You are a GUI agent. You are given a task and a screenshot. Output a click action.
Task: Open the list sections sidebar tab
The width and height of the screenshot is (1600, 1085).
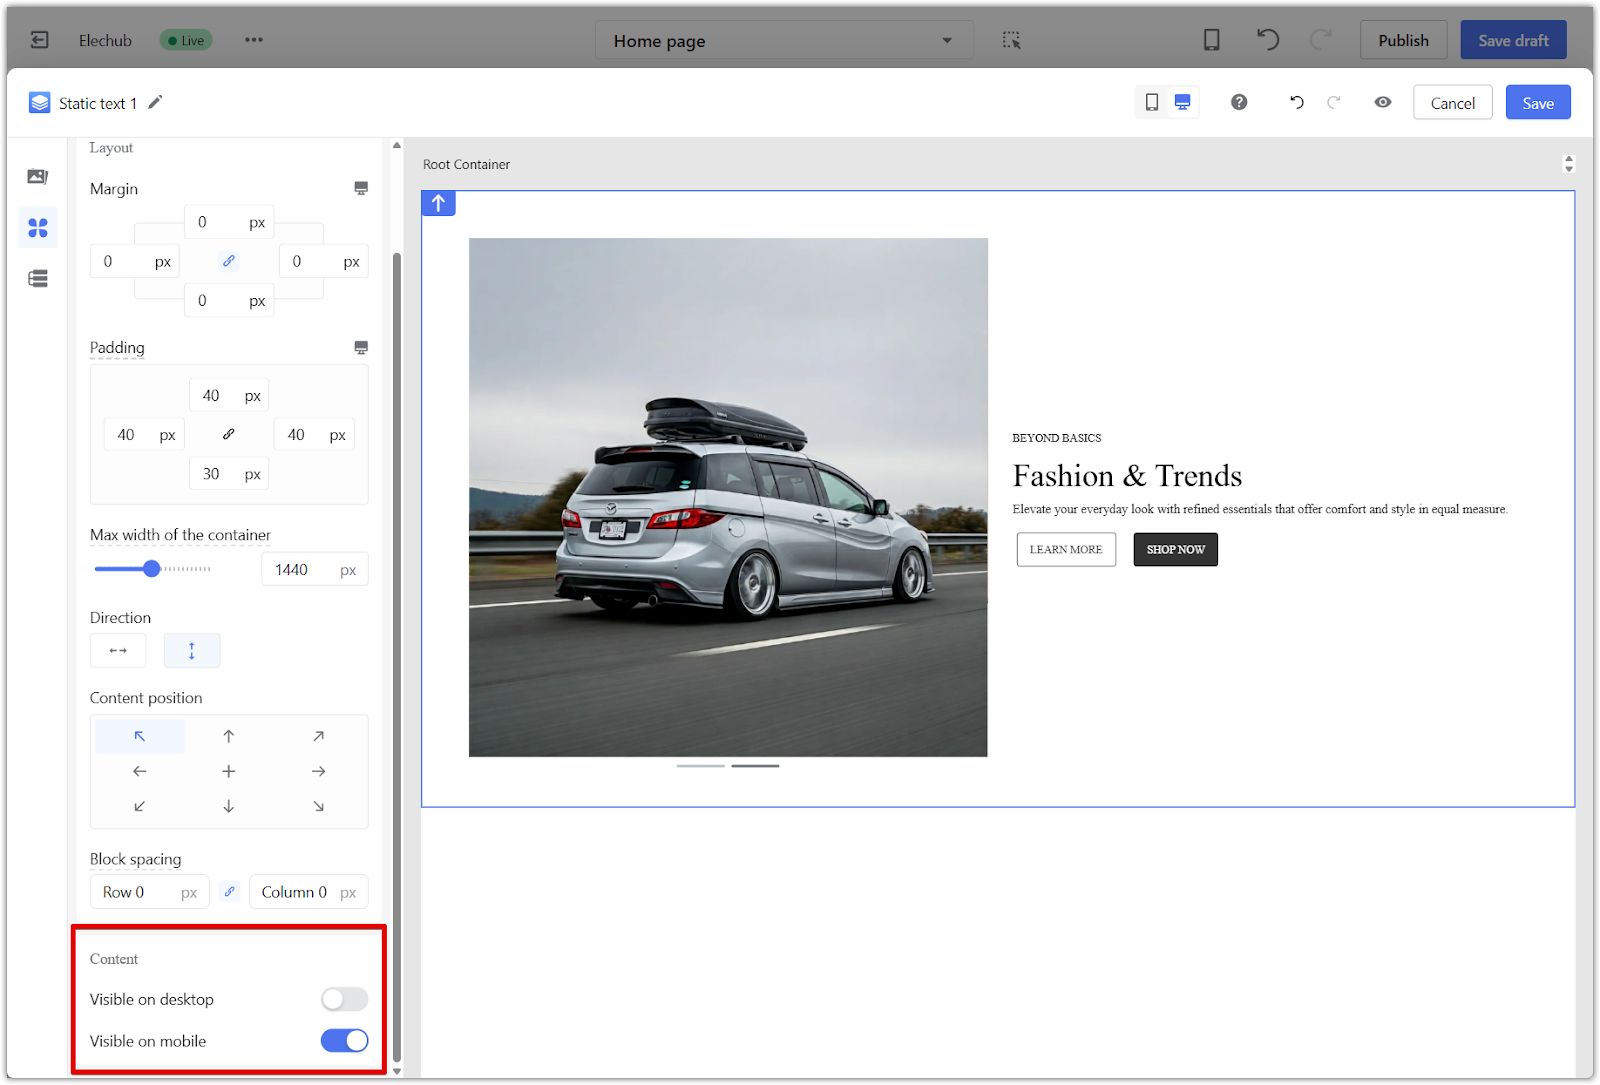click(38, 279)
